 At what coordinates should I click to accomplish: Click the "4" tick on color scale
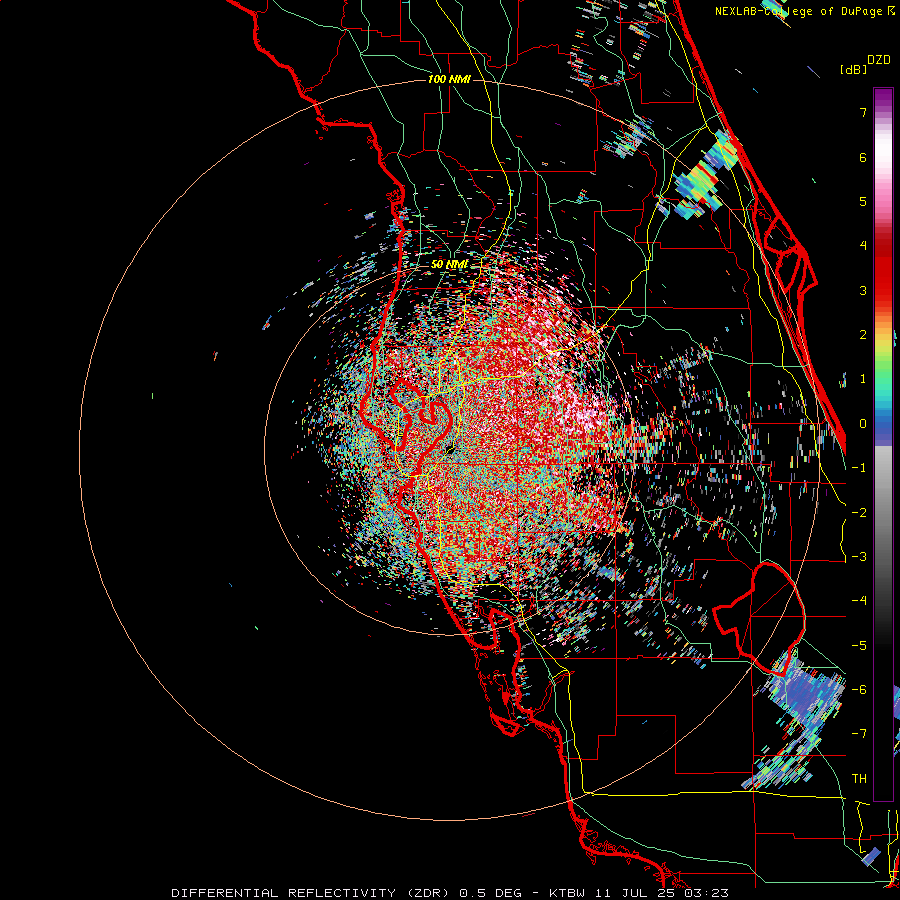pos(863,246)
